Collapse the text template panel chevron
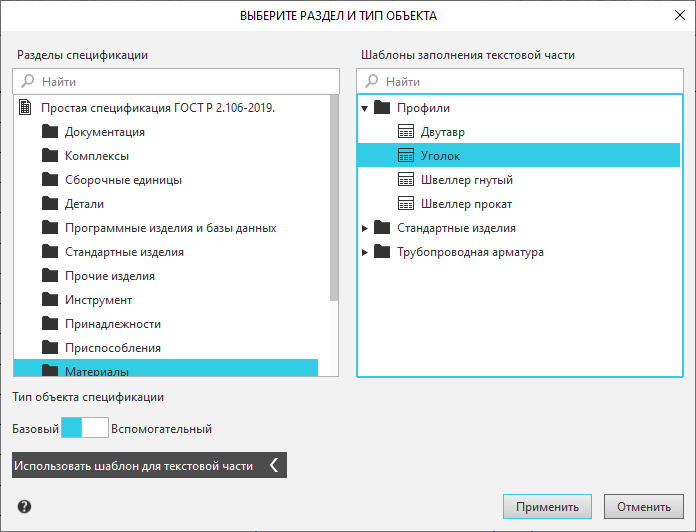Image resolution: width=696 pixels, height=532 pixels. 274,465
